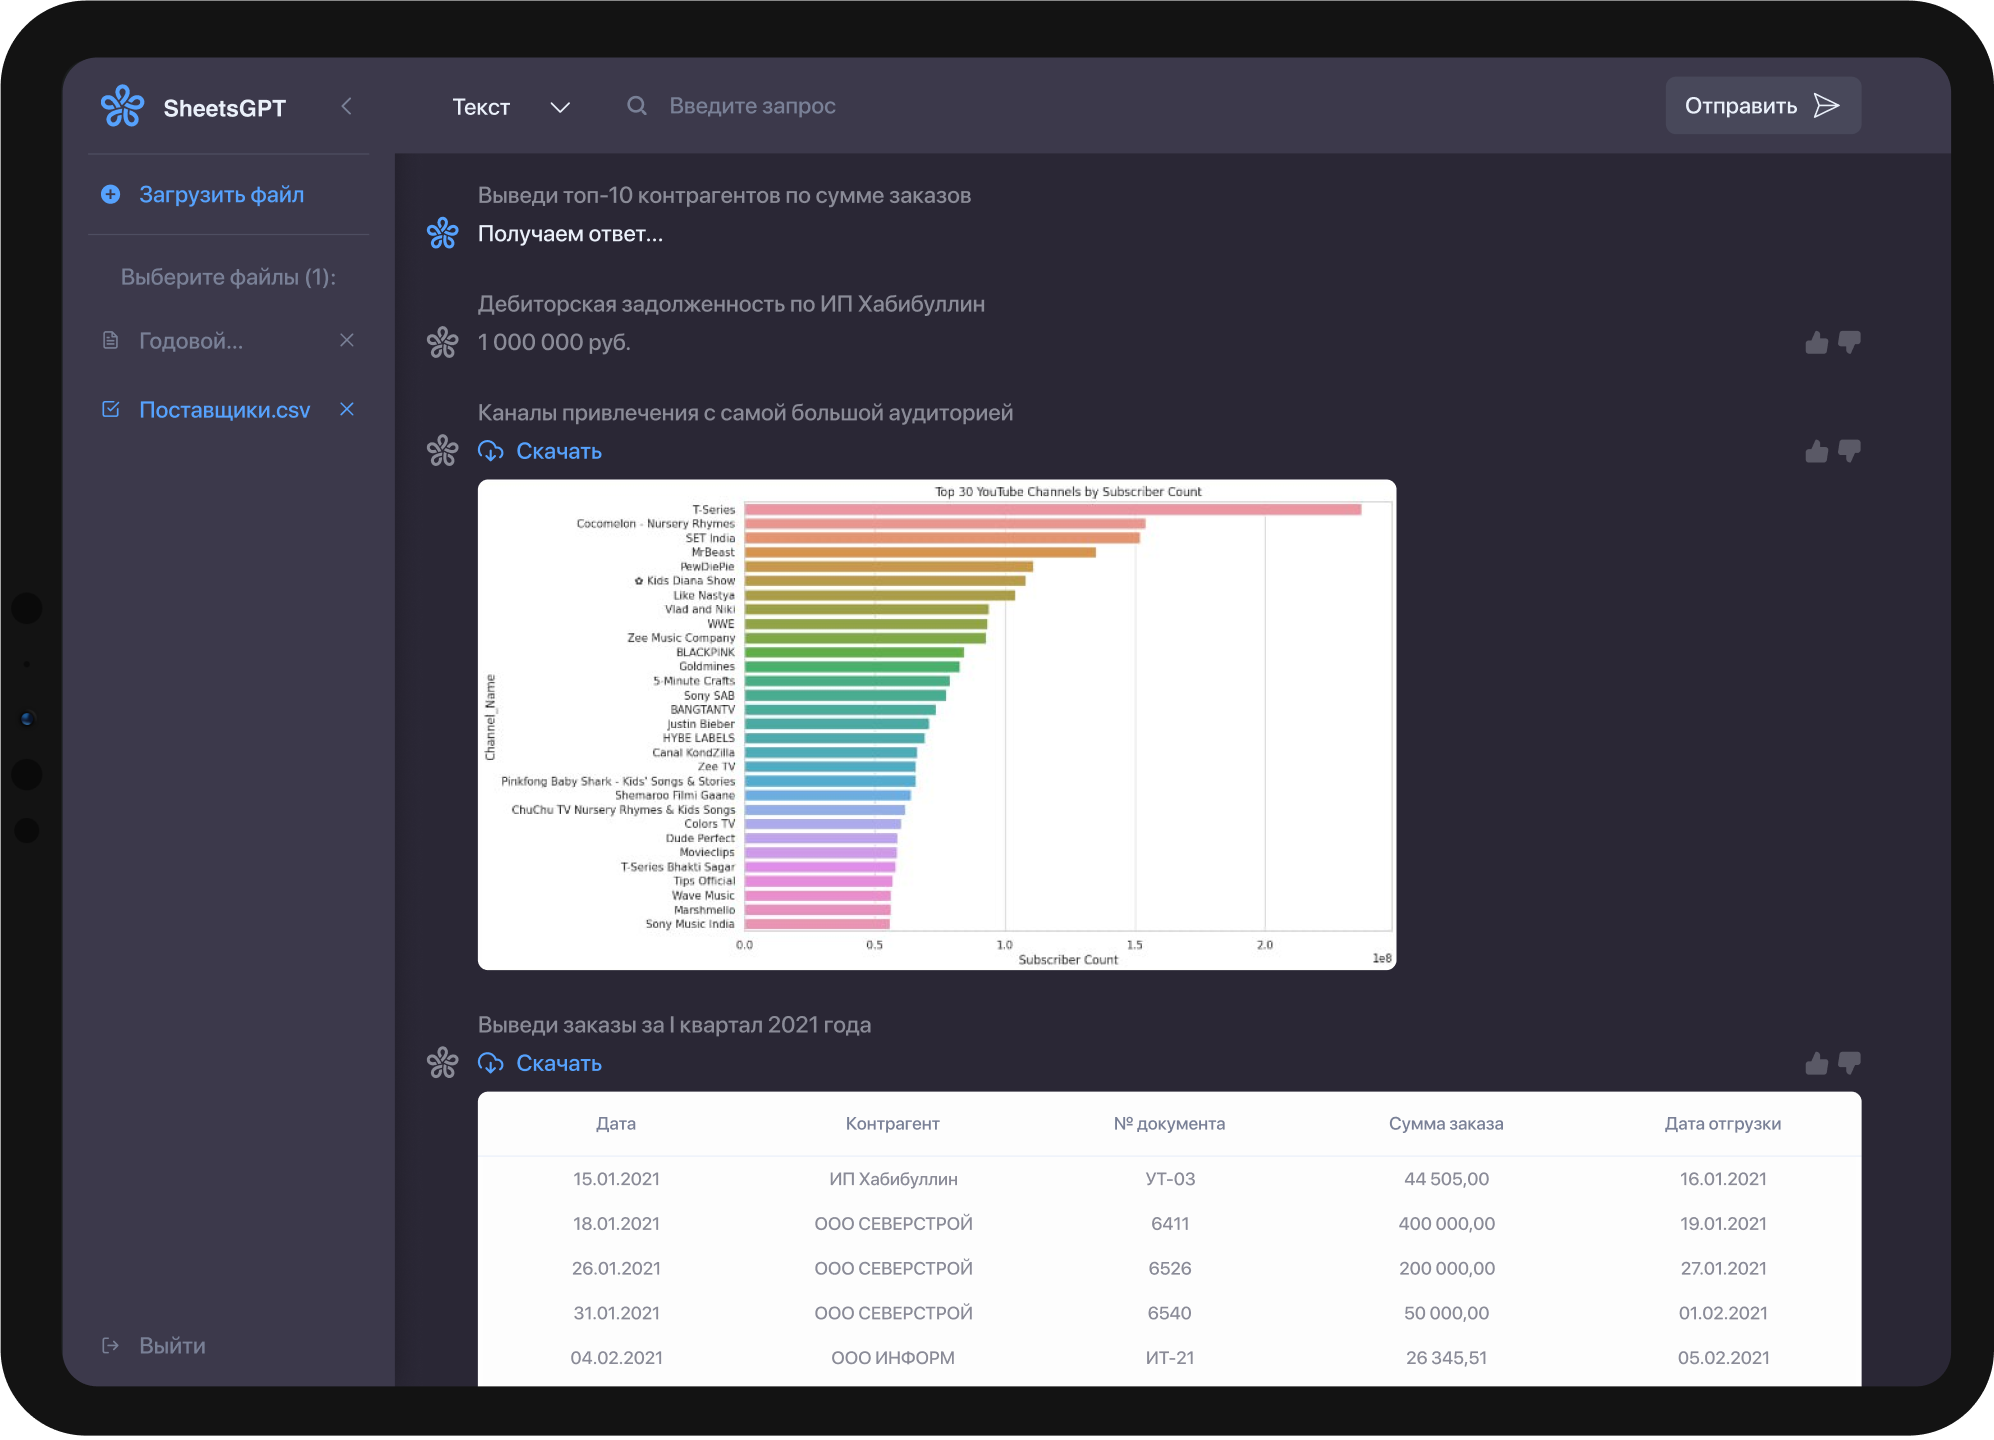The width and height of the screenshot is (1994, 1440).
Task: Click the bot icon beside chart Скачать
Action: 443,452
